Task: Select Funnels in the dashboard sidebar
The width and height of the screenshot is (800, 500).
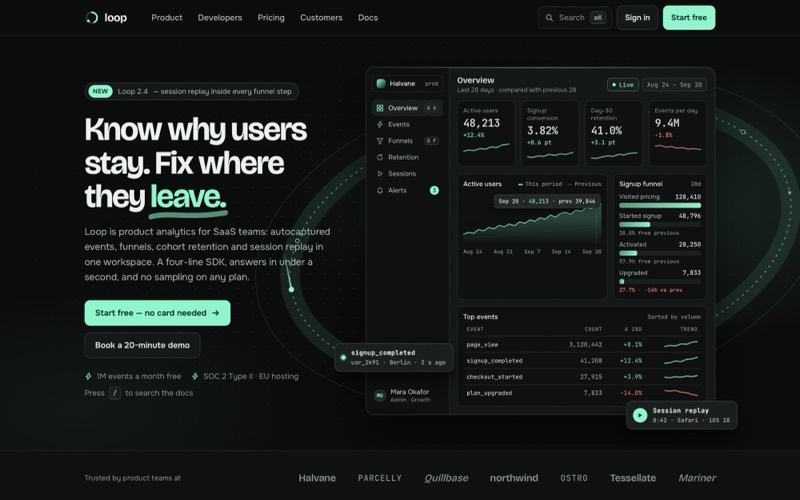Action: coord(407,141)
